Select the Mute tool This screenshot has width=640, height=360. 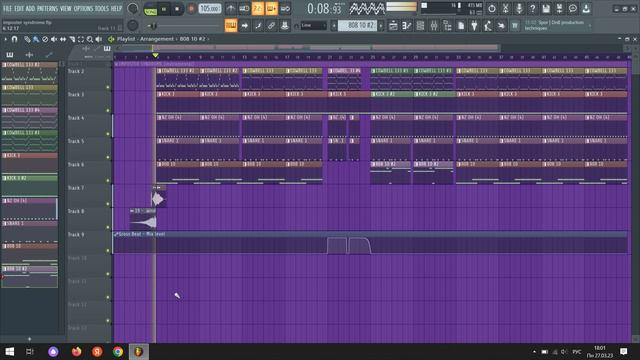pos(54,39)
